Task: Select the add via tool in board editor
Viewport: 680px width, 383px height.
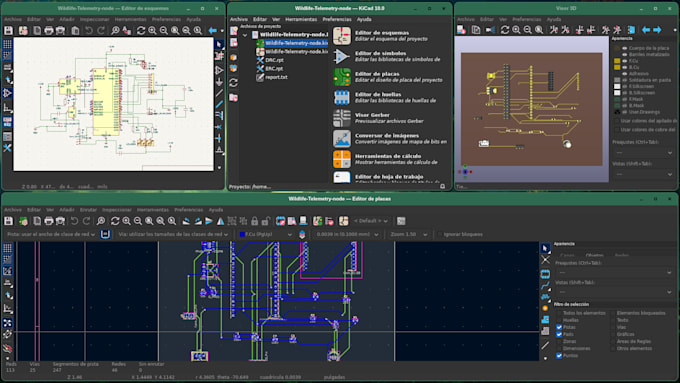Action: click(x=545, y=308)
